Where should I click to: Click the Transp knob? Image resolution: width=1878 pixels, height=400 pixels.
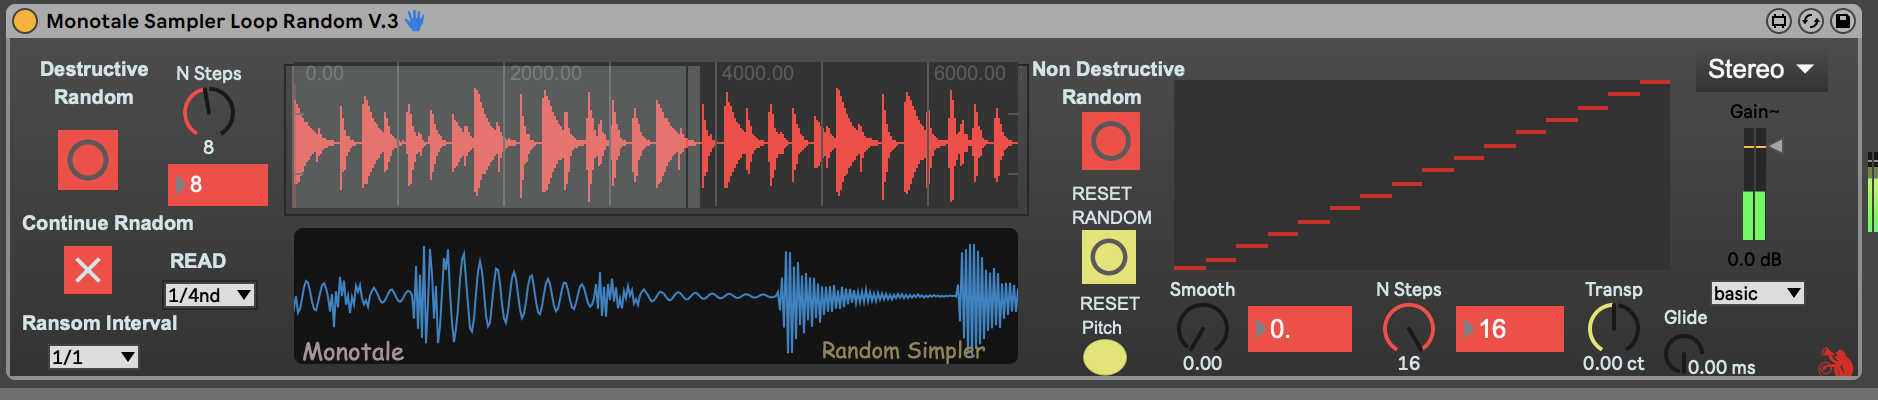(x=1613, y=327)
